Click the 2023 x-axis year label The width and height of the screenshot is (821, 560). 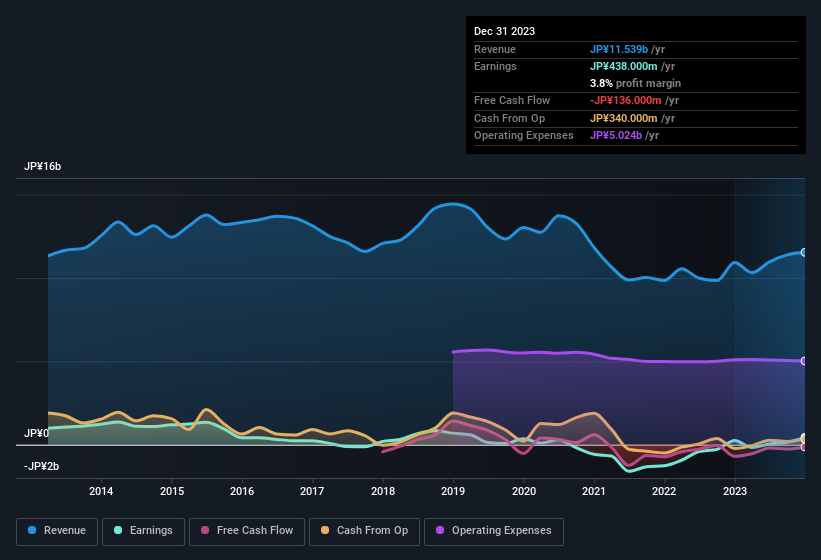click(735, 491)
